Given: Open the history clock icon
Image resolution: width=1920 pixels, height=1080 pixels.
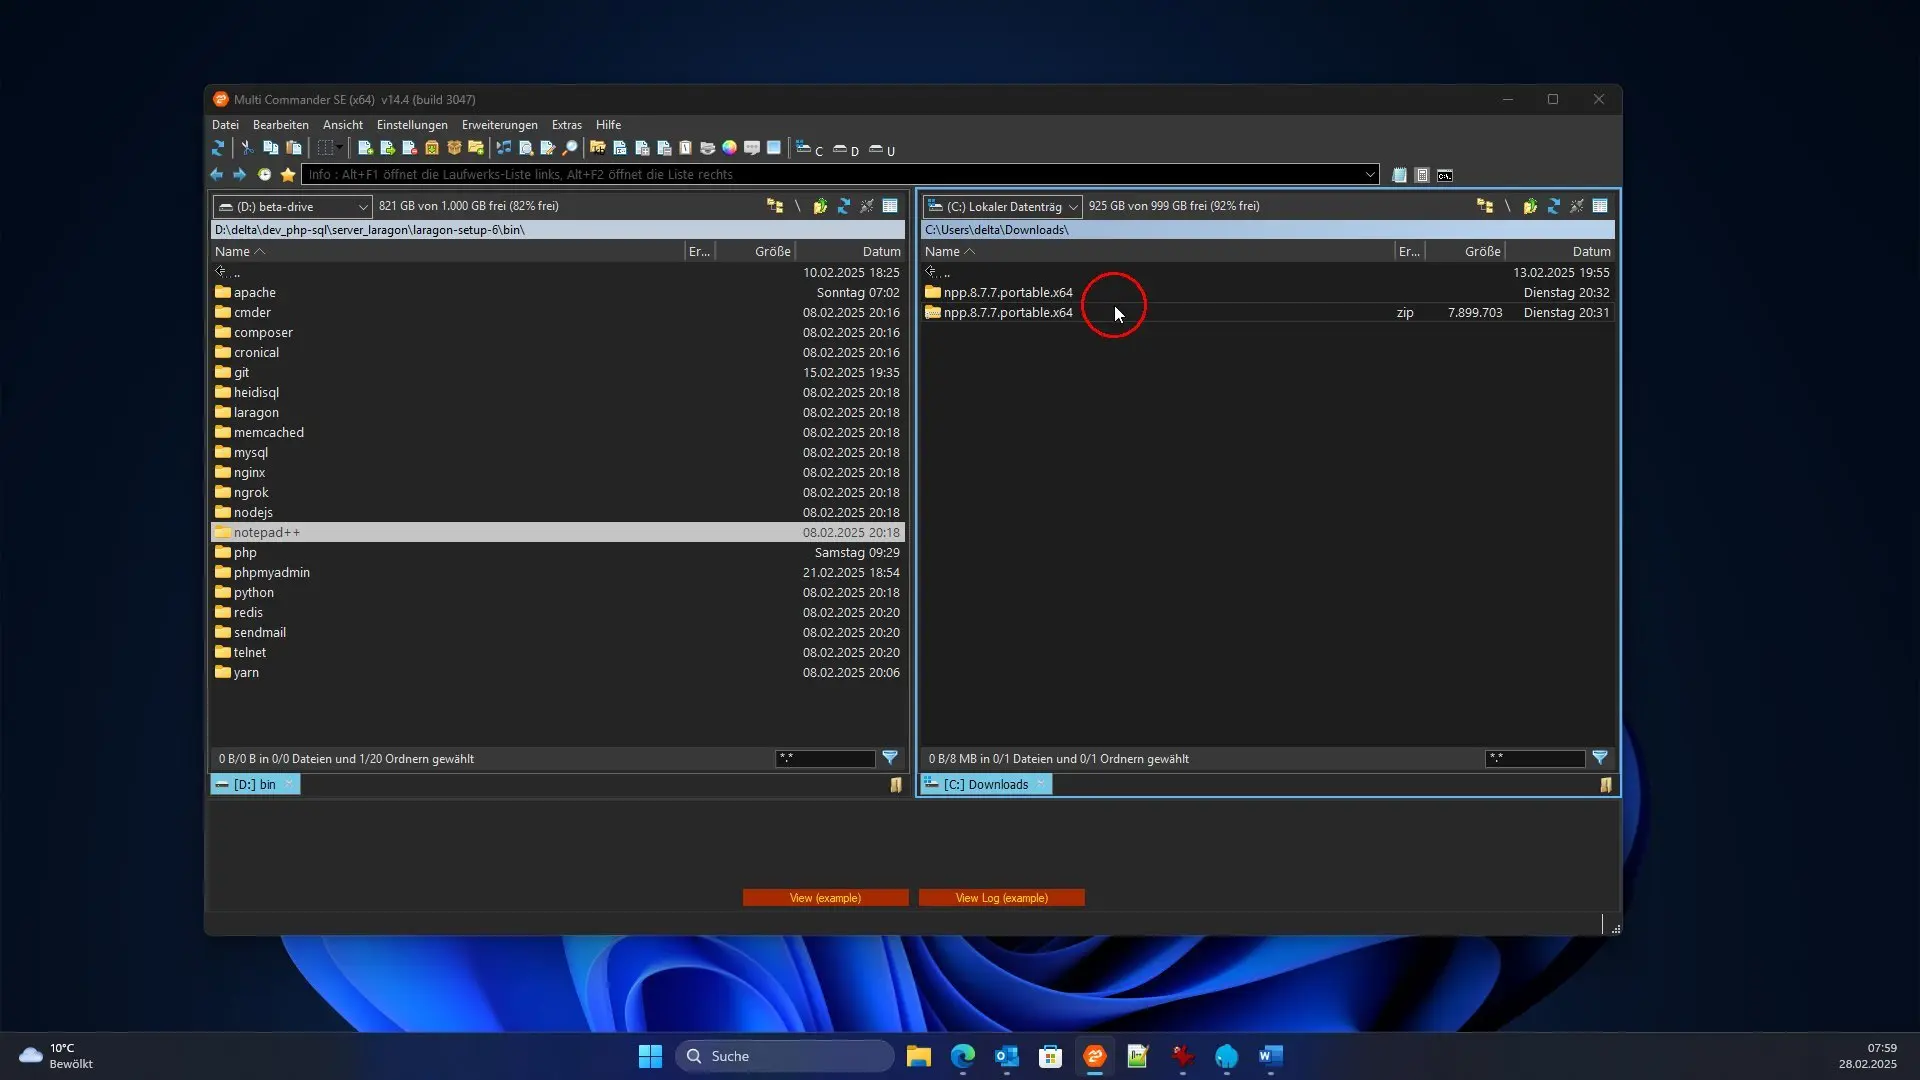Looking at the screenshot, I should pos(264,174).
